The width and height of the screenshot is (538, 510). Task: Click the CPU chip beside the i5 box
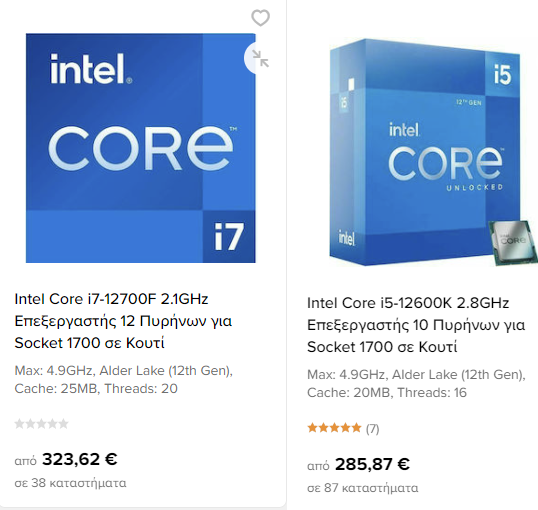tap(513, 243)
